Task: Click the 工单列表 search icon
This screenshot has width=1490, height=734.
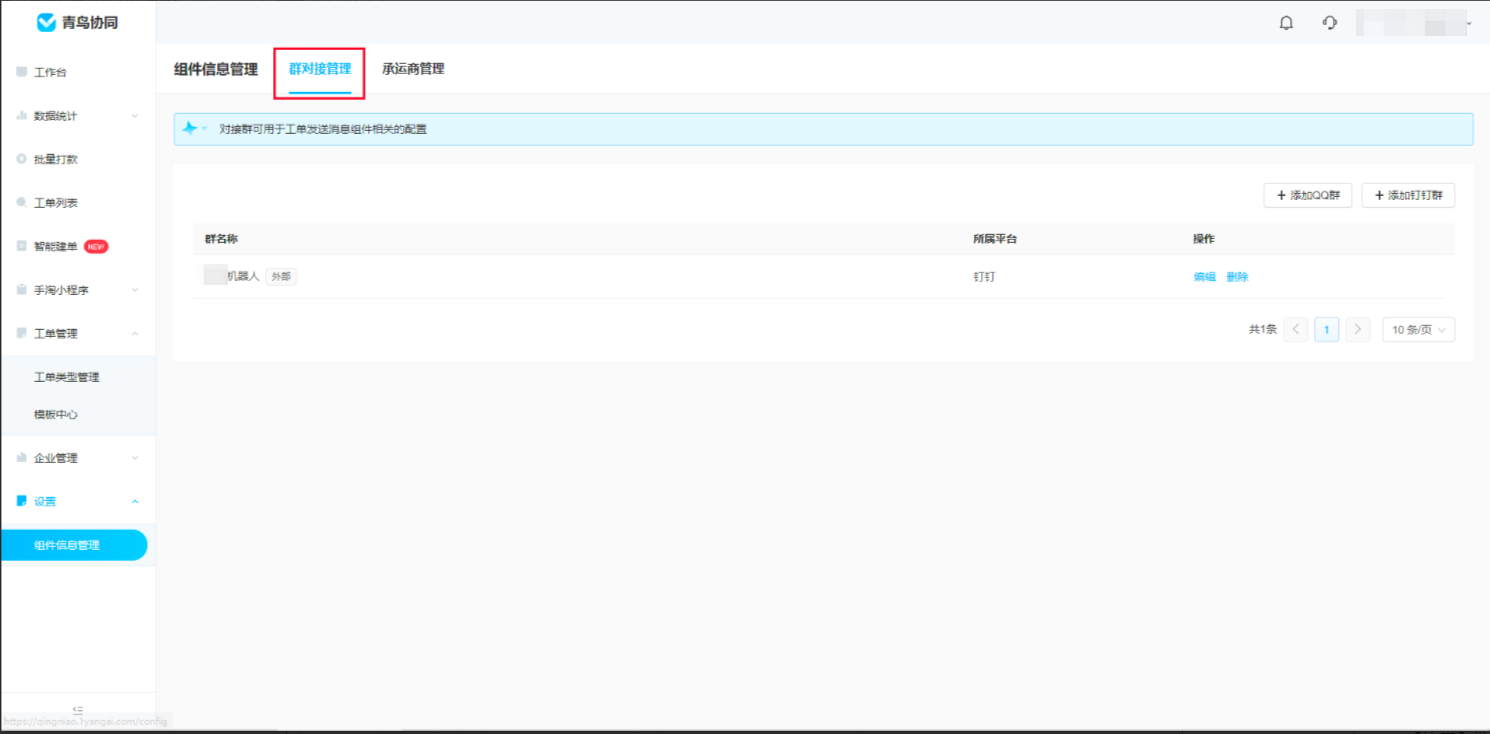Action: tap(21, 203)
